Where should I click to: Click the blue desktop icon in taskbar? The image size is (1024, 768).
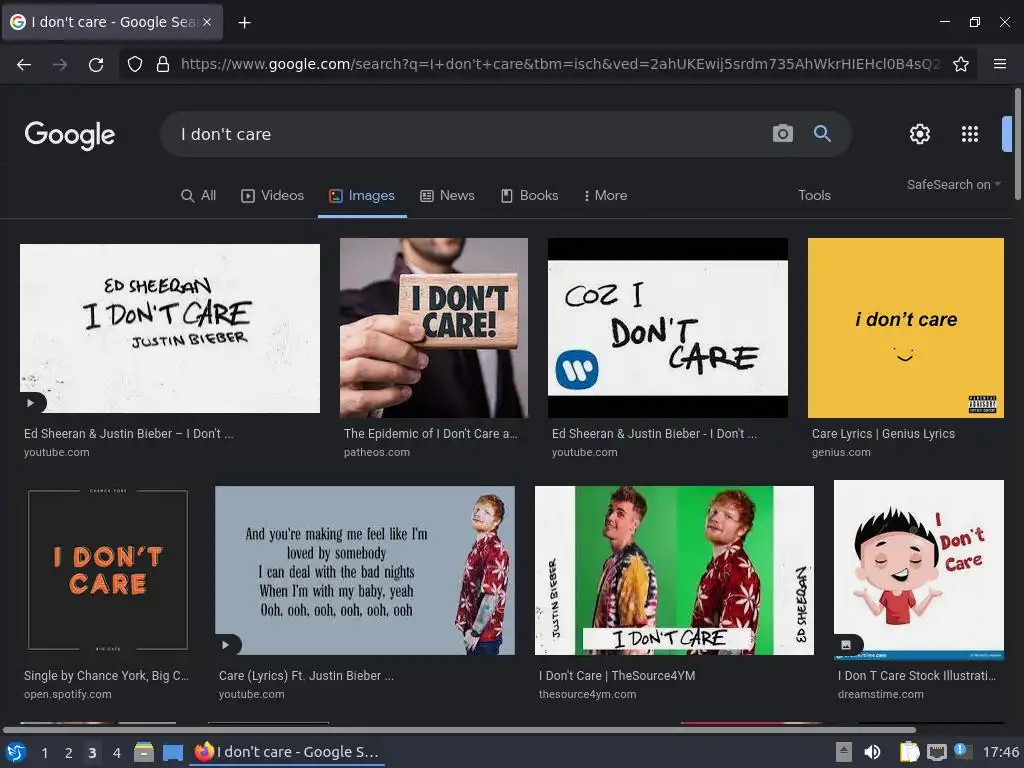(x=172, y=752)
